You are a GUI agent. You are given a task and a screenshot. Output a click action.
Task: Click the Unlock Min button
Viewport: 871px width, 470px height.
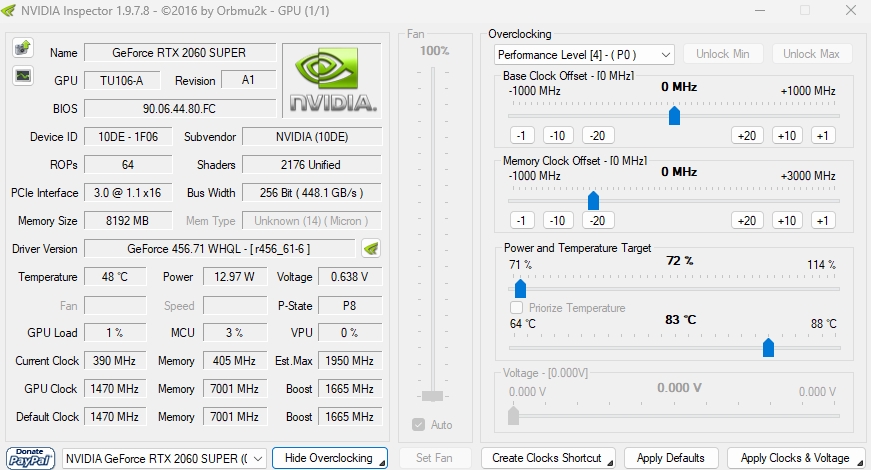click(x=723, y=54)
